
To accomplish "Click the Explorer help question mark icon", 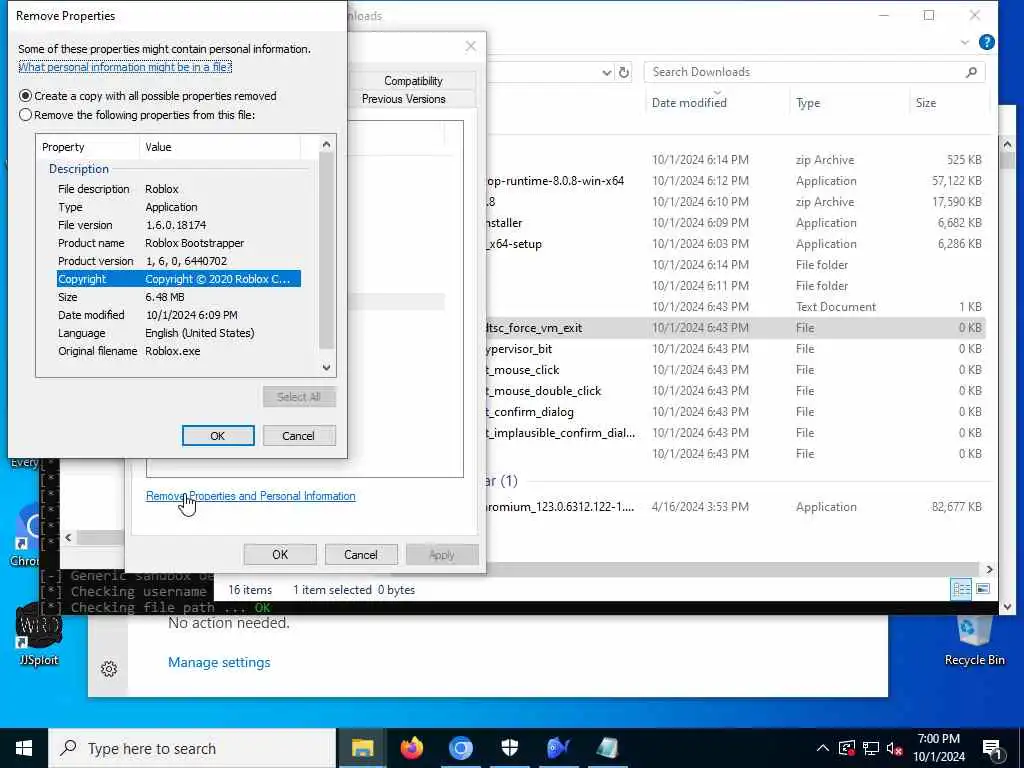I will [x=986, y=42].
